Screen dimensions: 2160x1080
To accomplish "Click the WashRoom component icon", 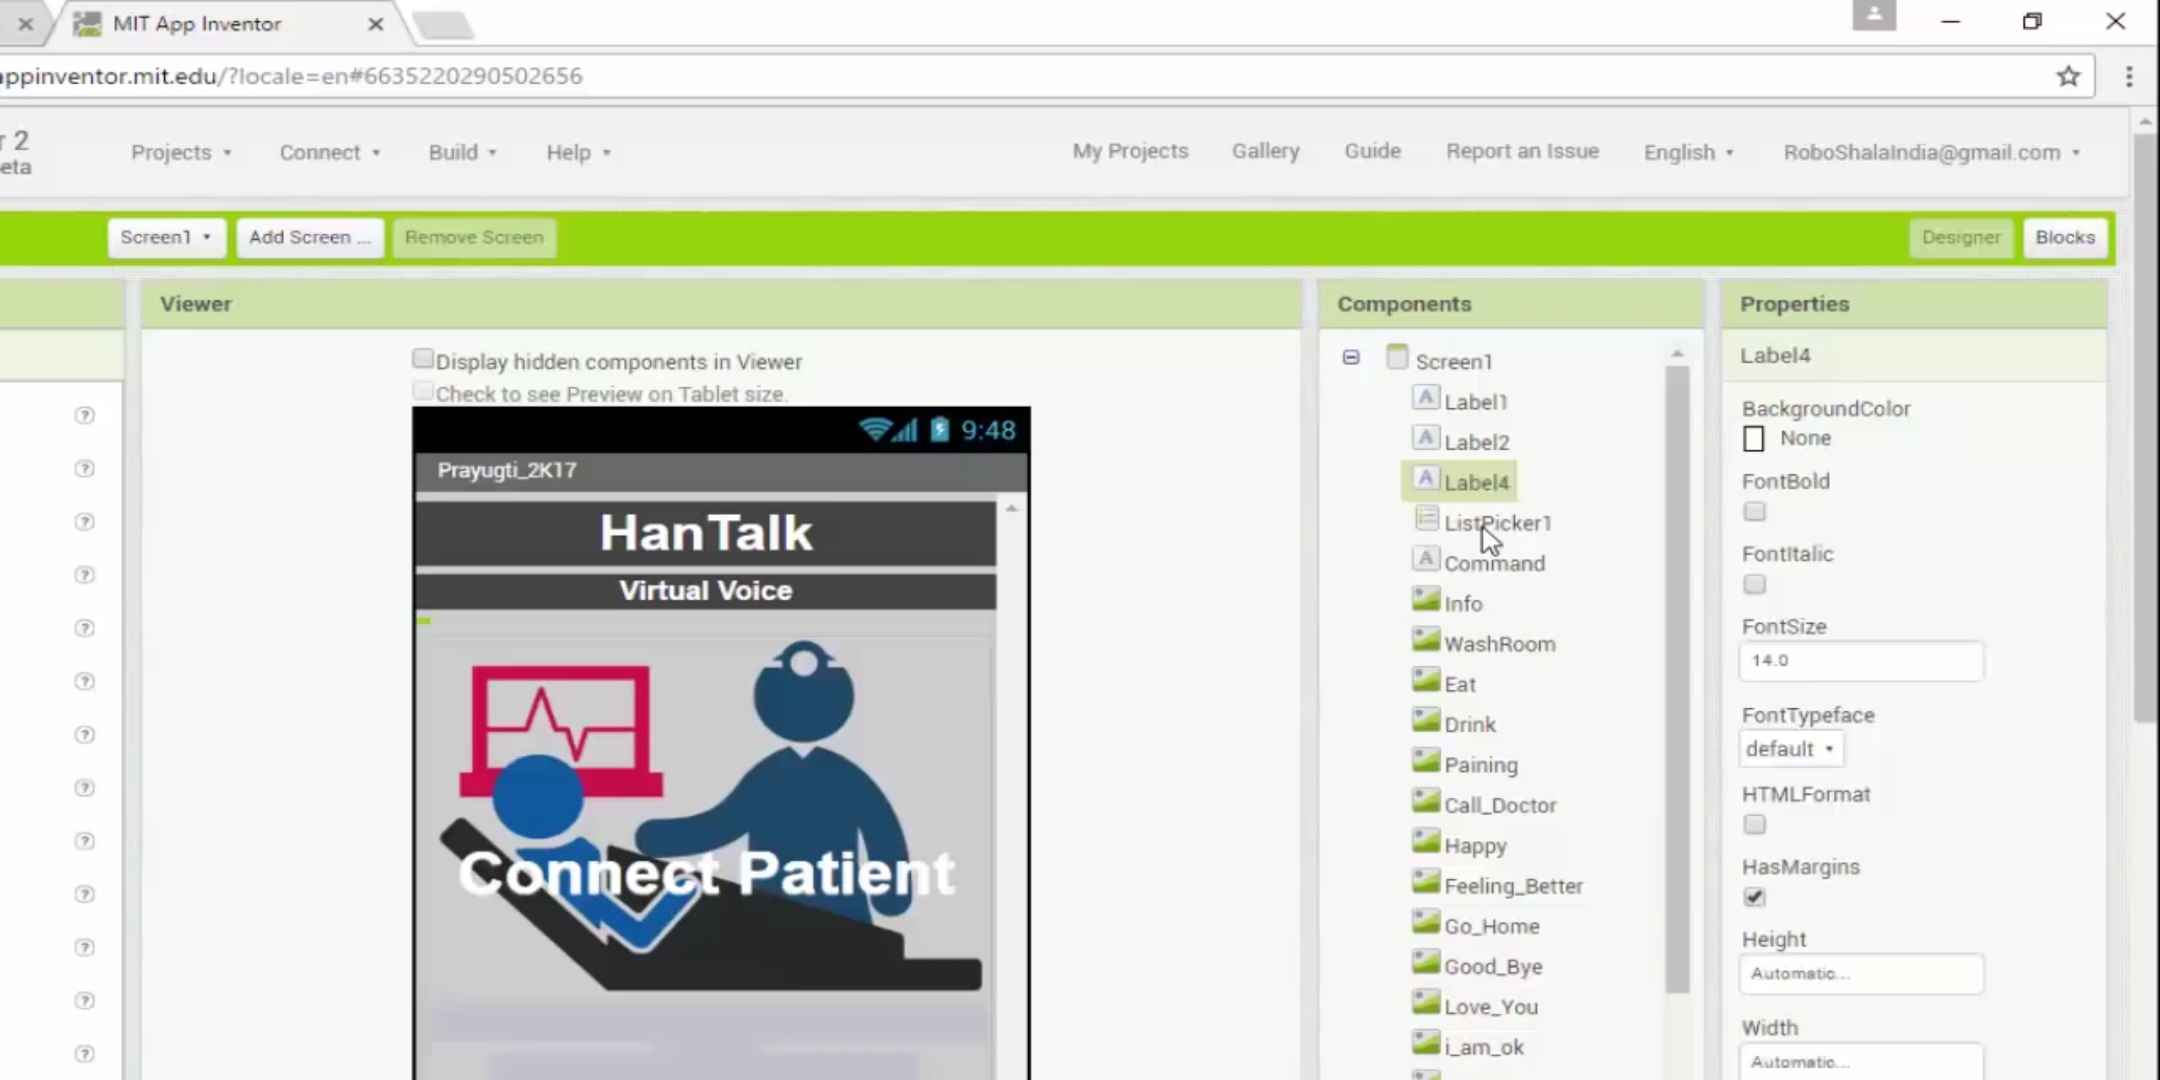I will [1426, 643].
